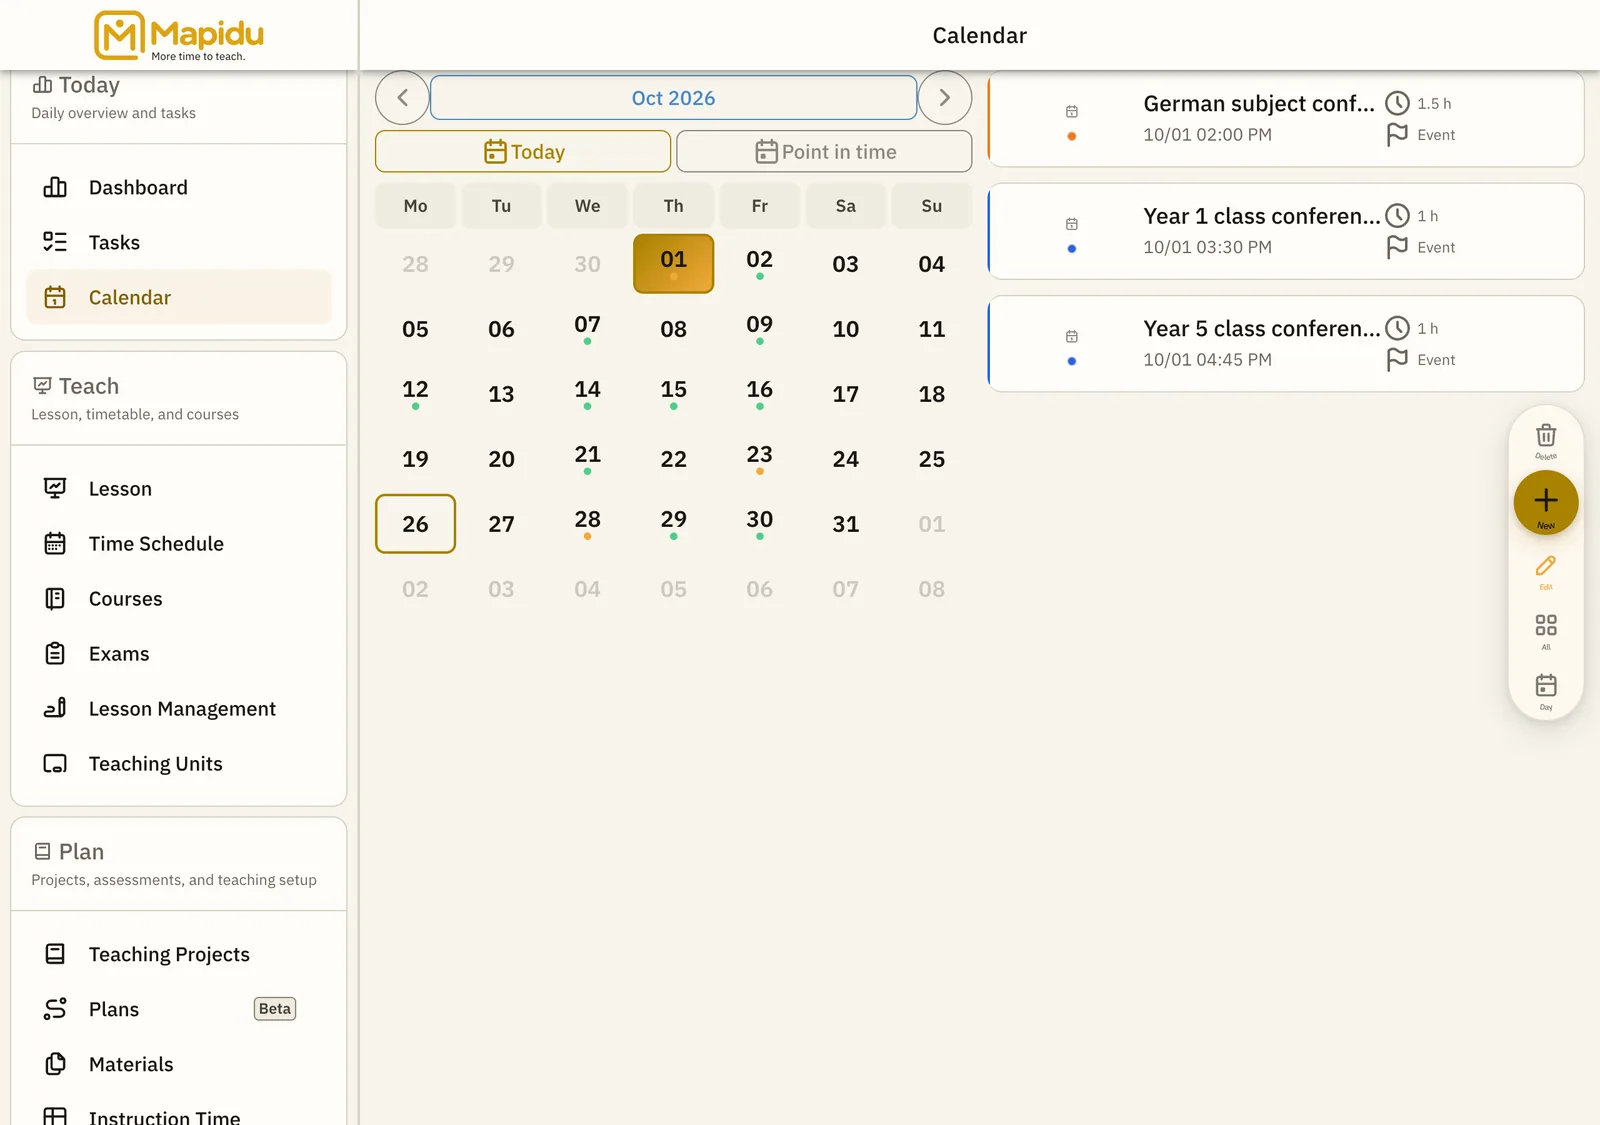The image size is (1600, 1125).
Task: Open the Lesson section
Action: pos(179,489)
